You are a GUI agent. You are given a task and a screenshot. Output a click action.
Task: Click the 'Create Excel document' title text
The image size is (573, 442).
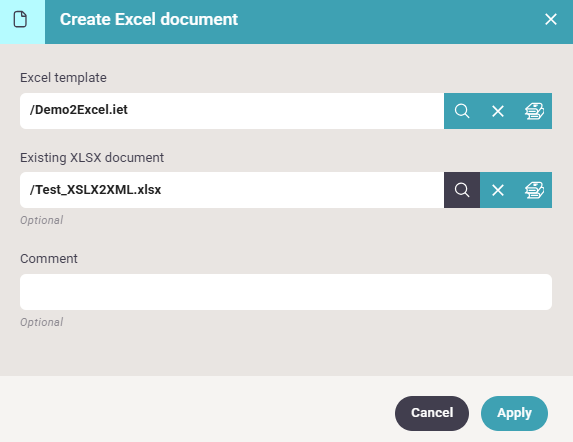149,19
